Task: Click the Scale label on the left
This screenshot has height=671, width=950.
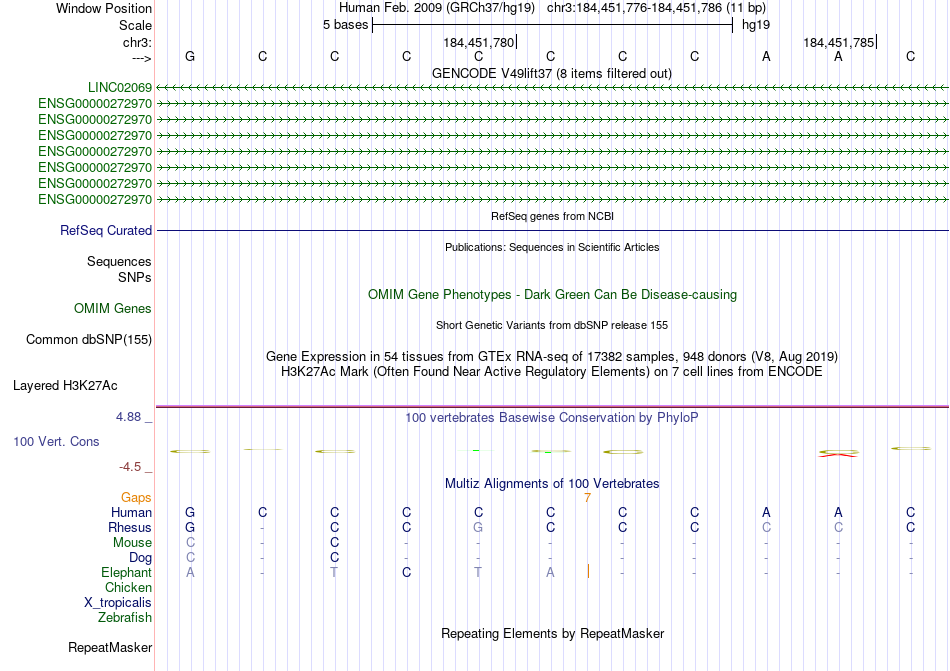Action: click(x=136, y=25)
